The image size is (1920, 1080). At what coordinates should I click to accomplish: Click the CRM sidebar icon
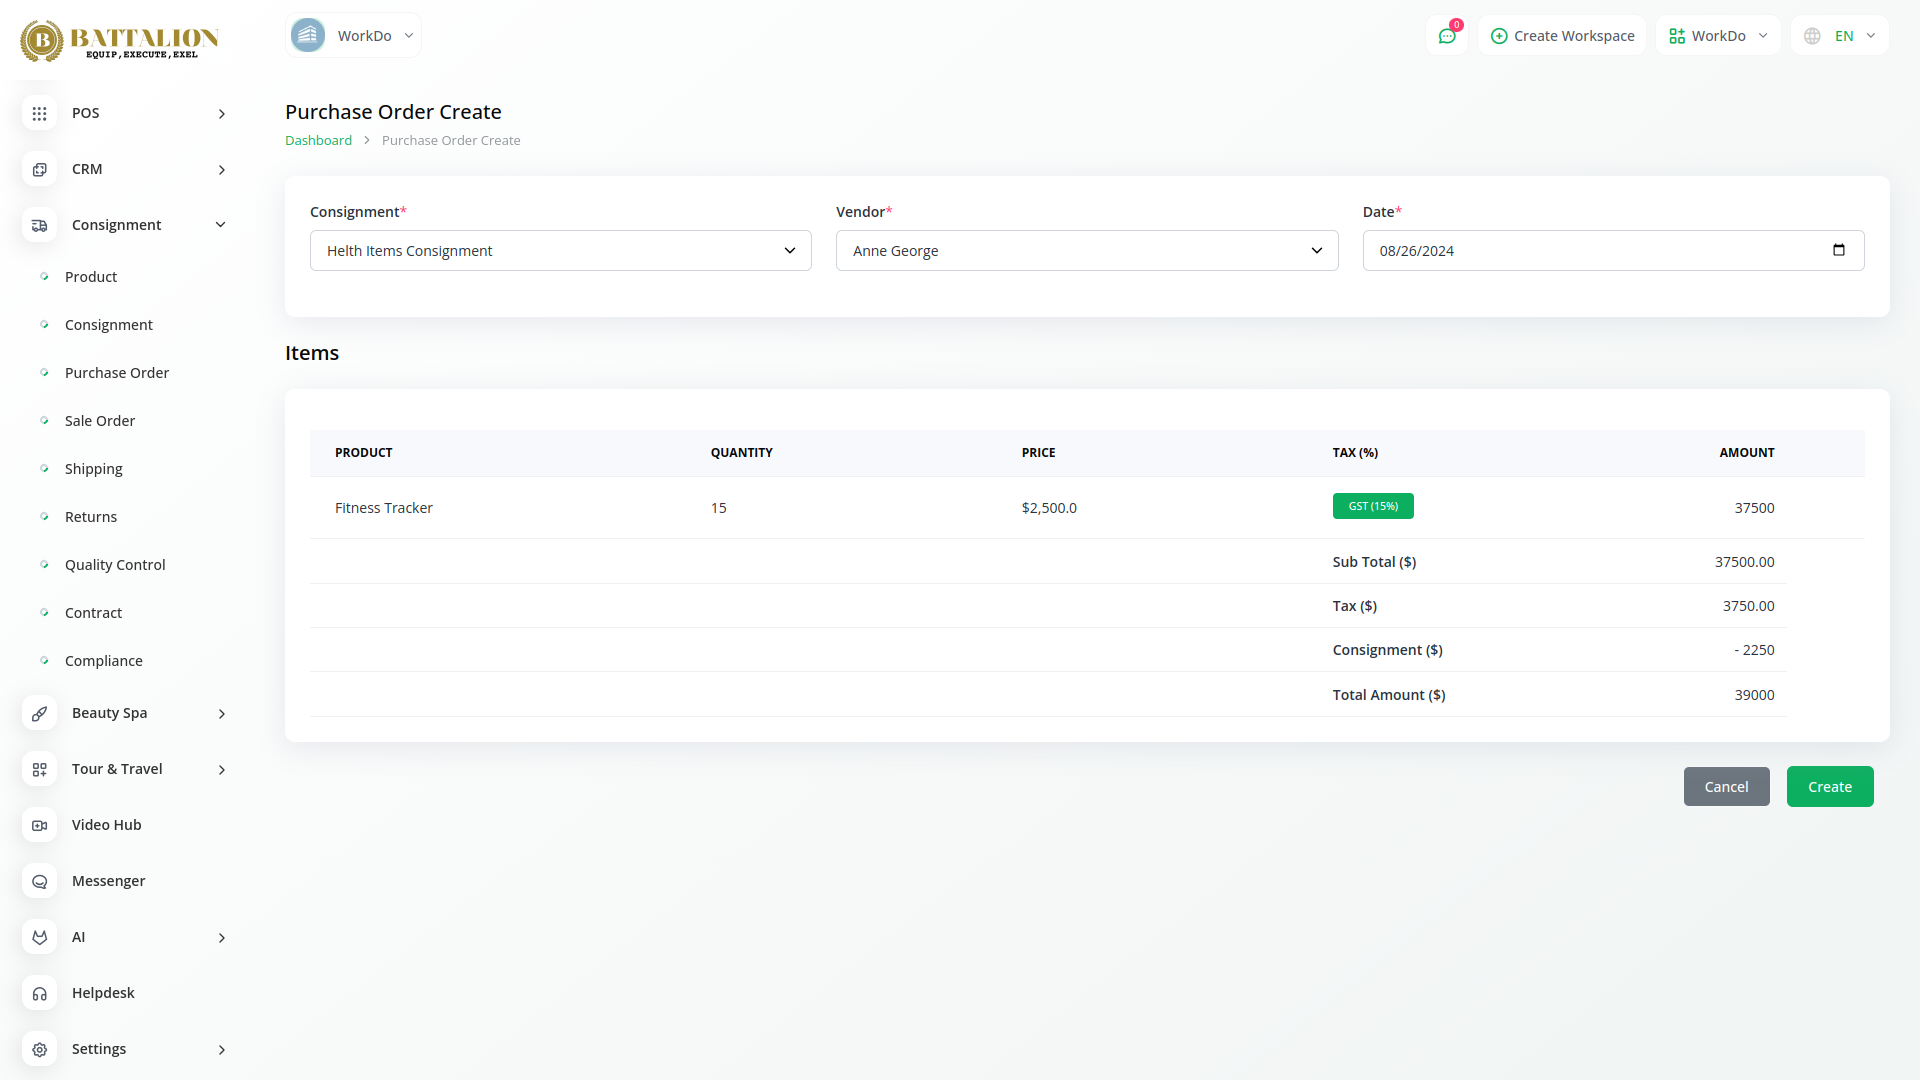39,169
